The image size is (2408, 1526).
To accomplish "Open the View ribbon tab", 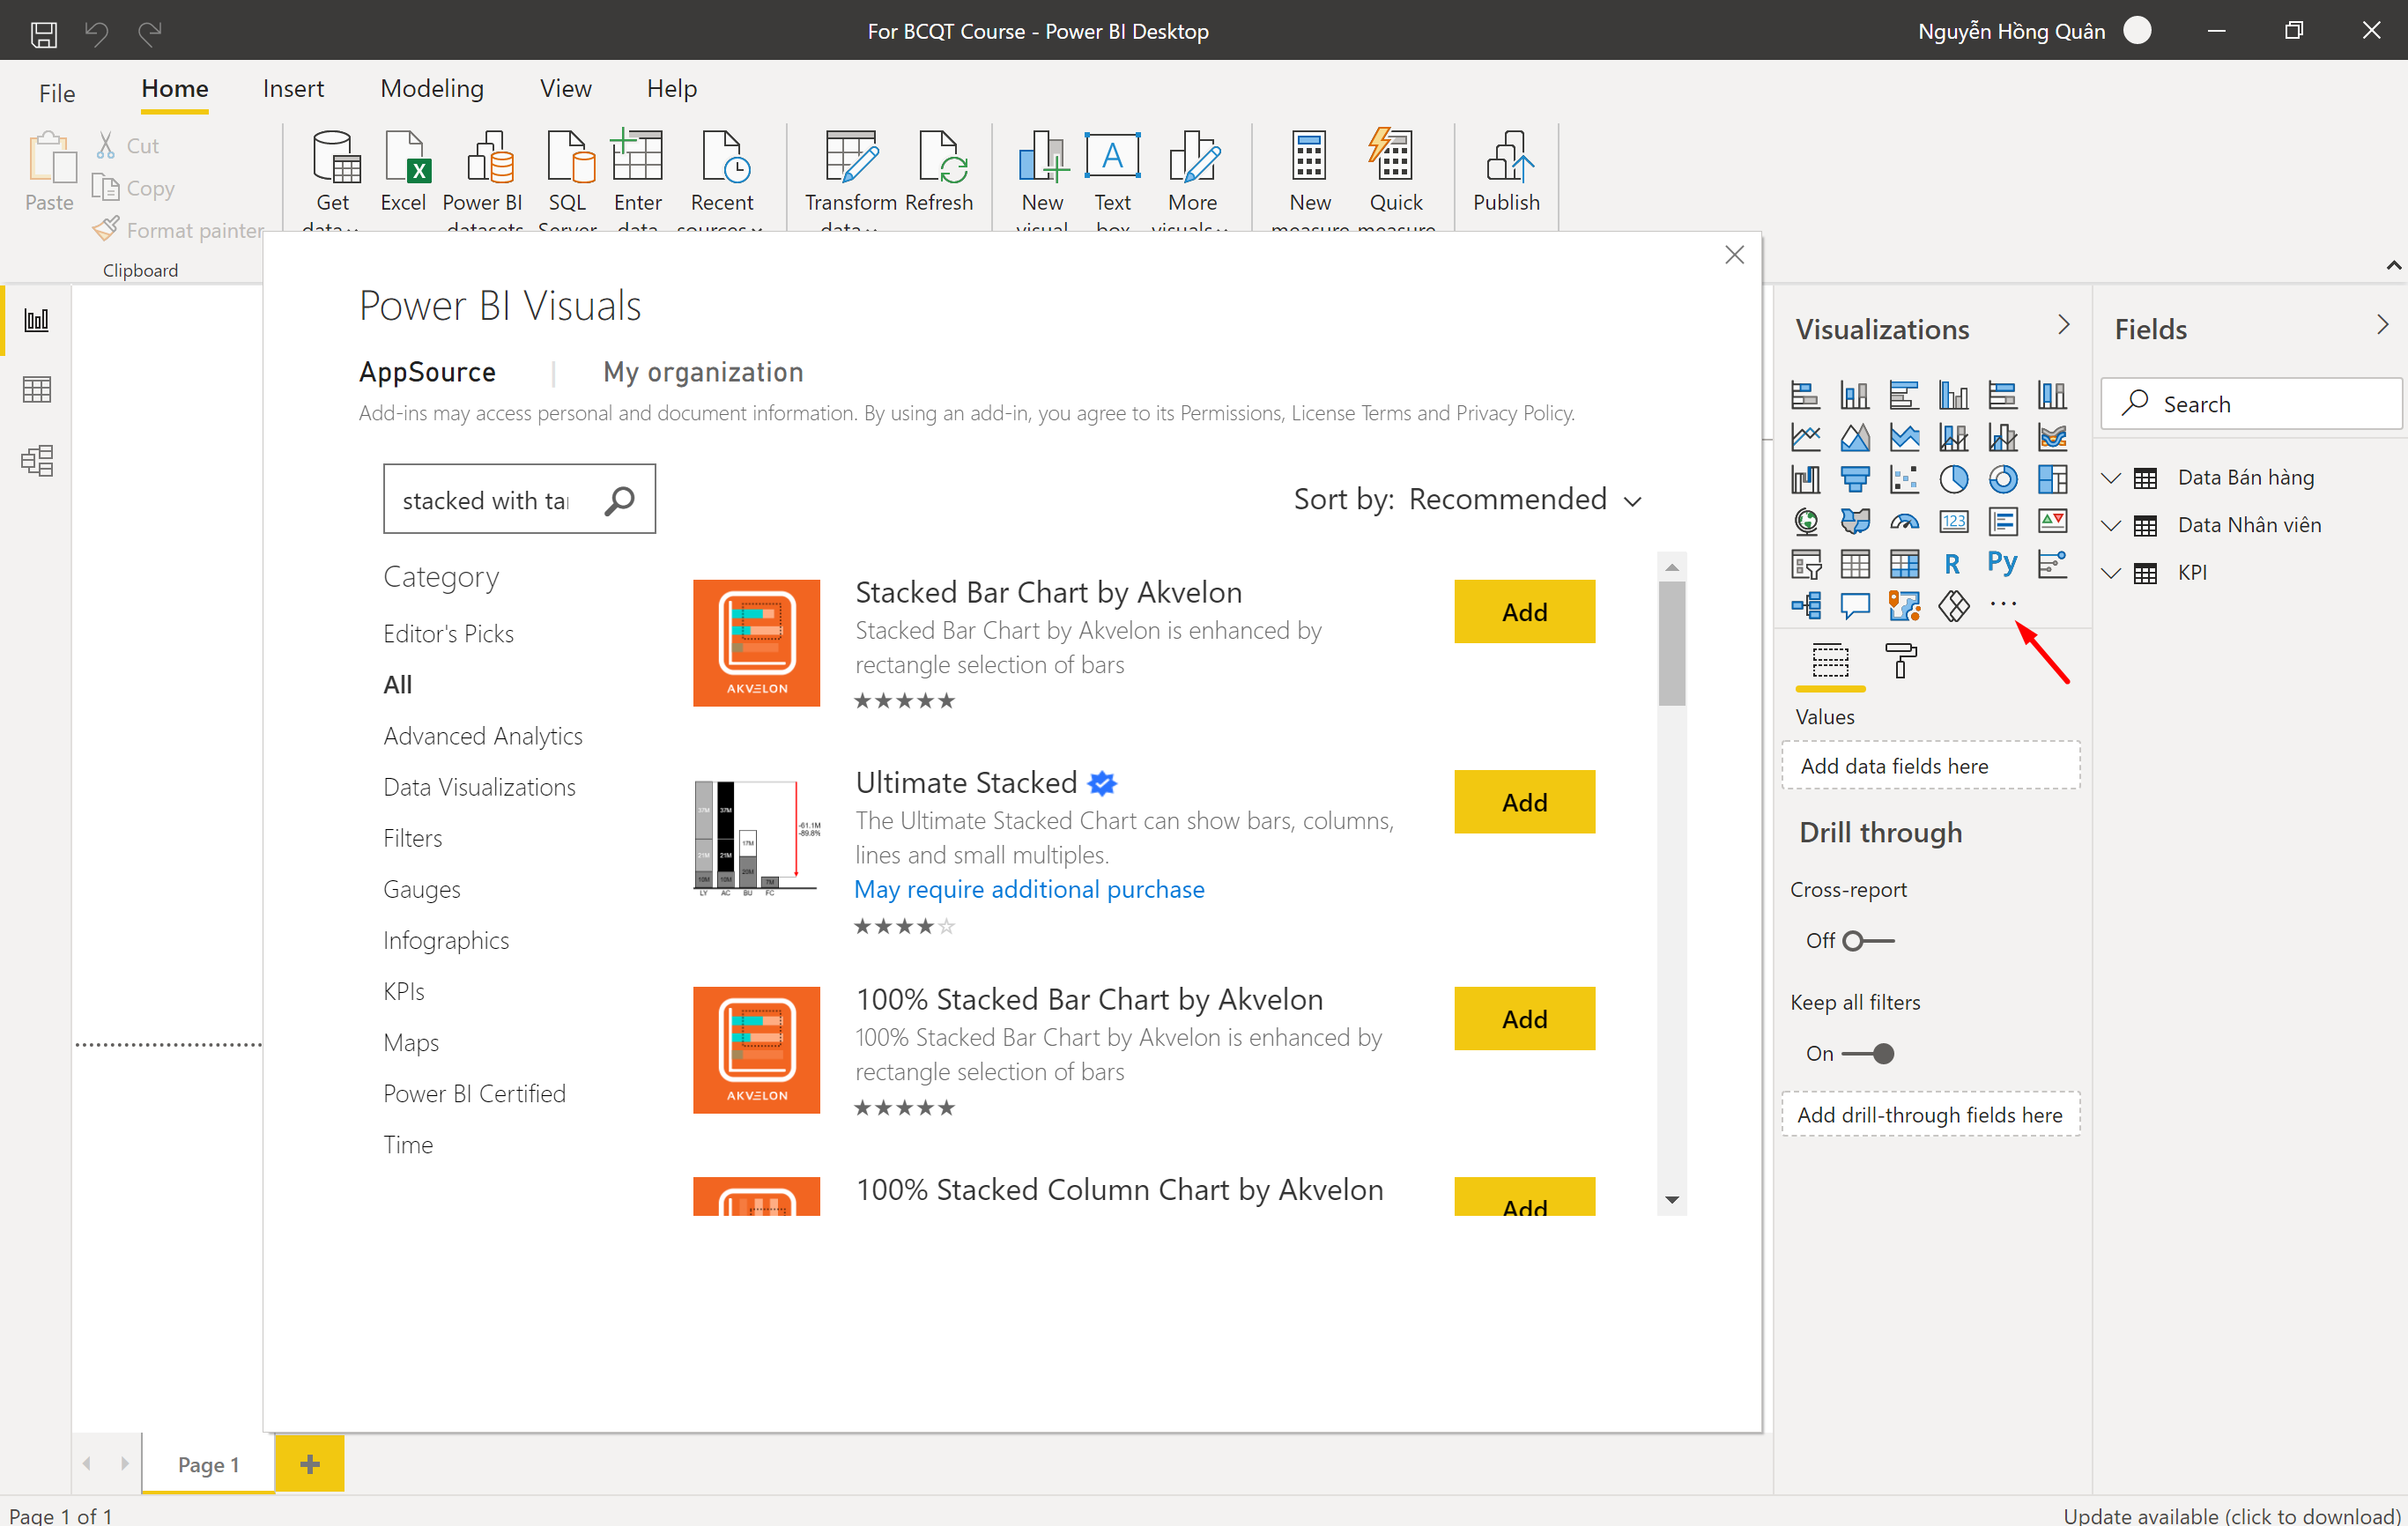I will pyautogui.click(x=566, y=89).
